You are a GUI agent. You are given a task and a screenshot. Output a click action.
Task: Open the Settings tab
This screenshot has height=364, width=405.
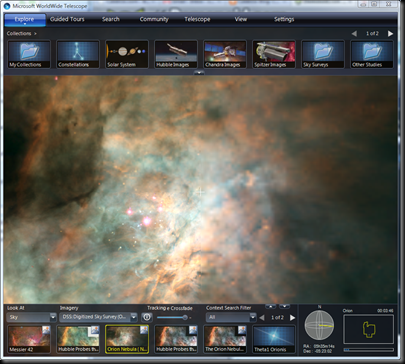pos(284,19)
